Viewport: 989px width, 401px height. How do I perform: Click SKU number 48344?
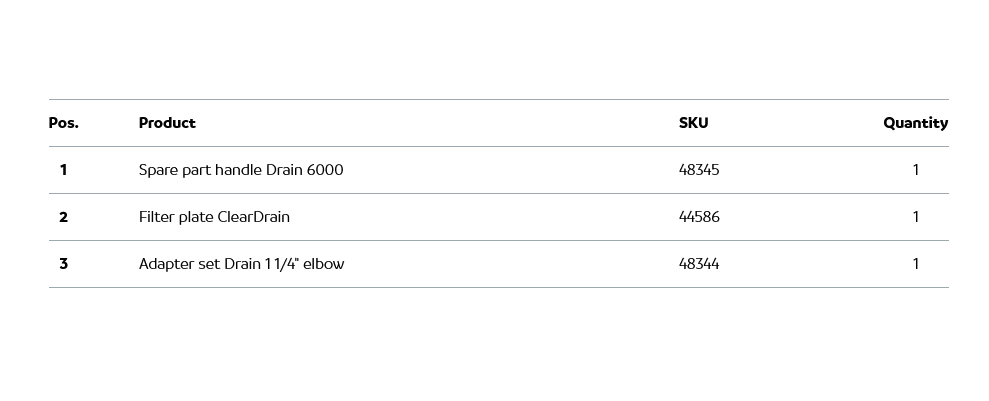(699, 264)
